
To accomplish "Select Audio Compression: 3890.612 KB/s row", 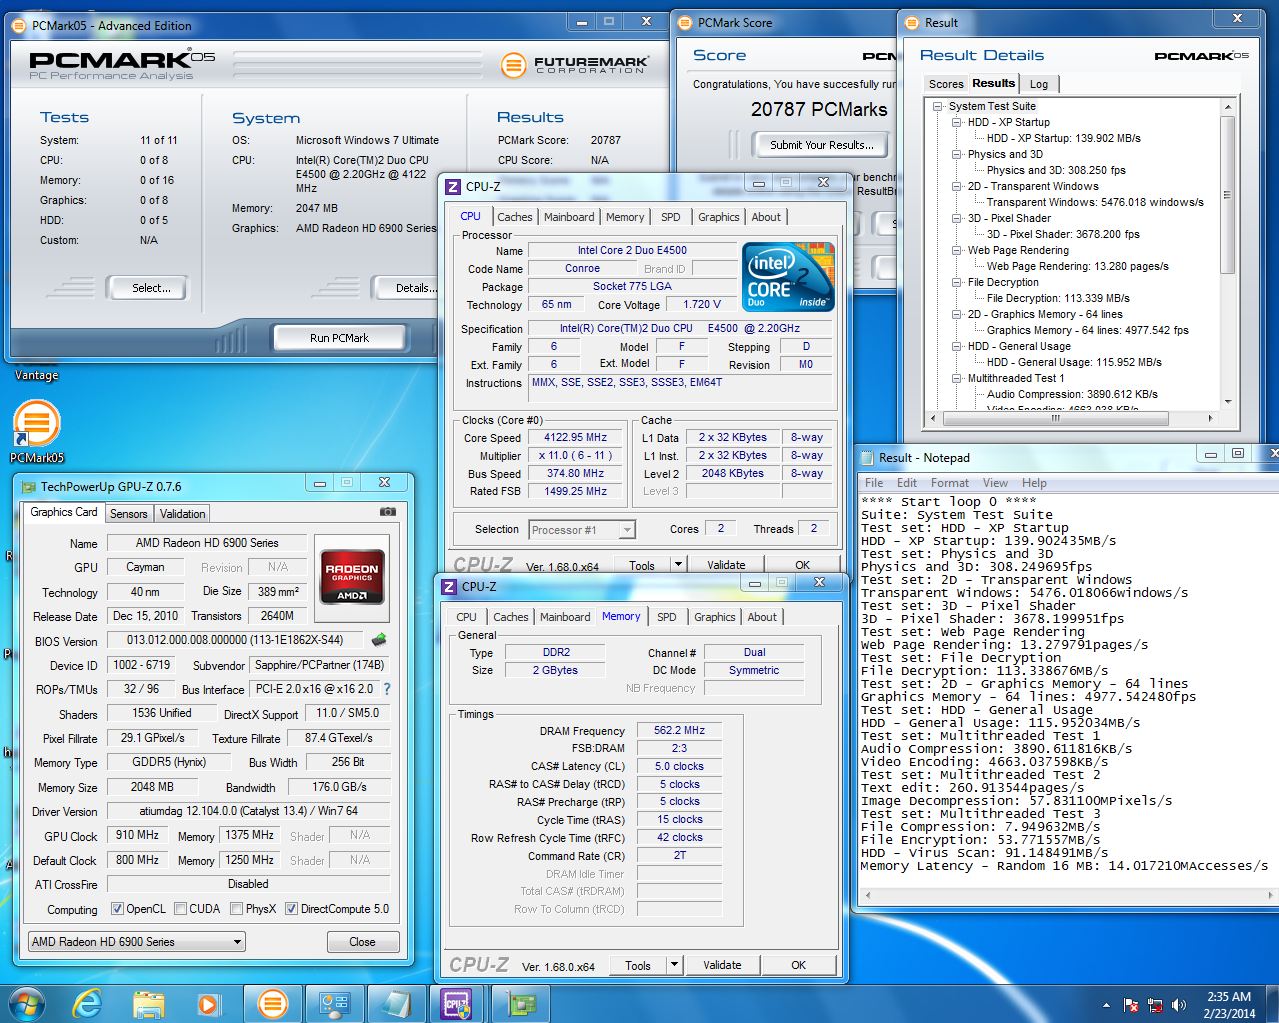I will tap(1072, 394).
